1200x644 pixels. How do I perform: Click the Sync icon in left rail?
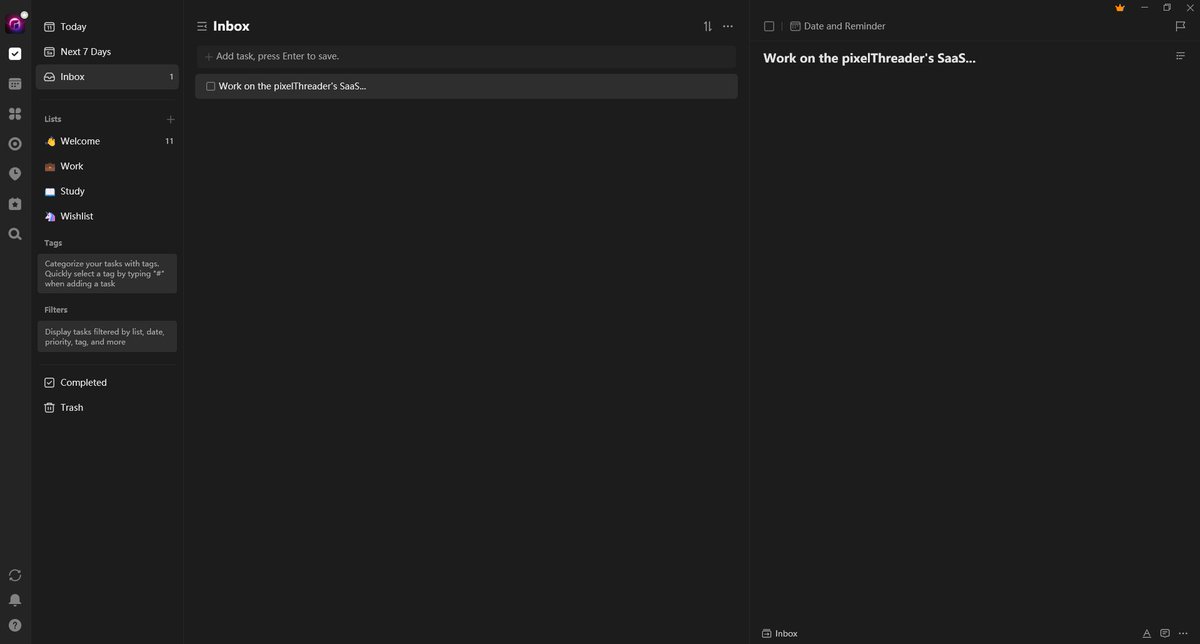[15, 575]
